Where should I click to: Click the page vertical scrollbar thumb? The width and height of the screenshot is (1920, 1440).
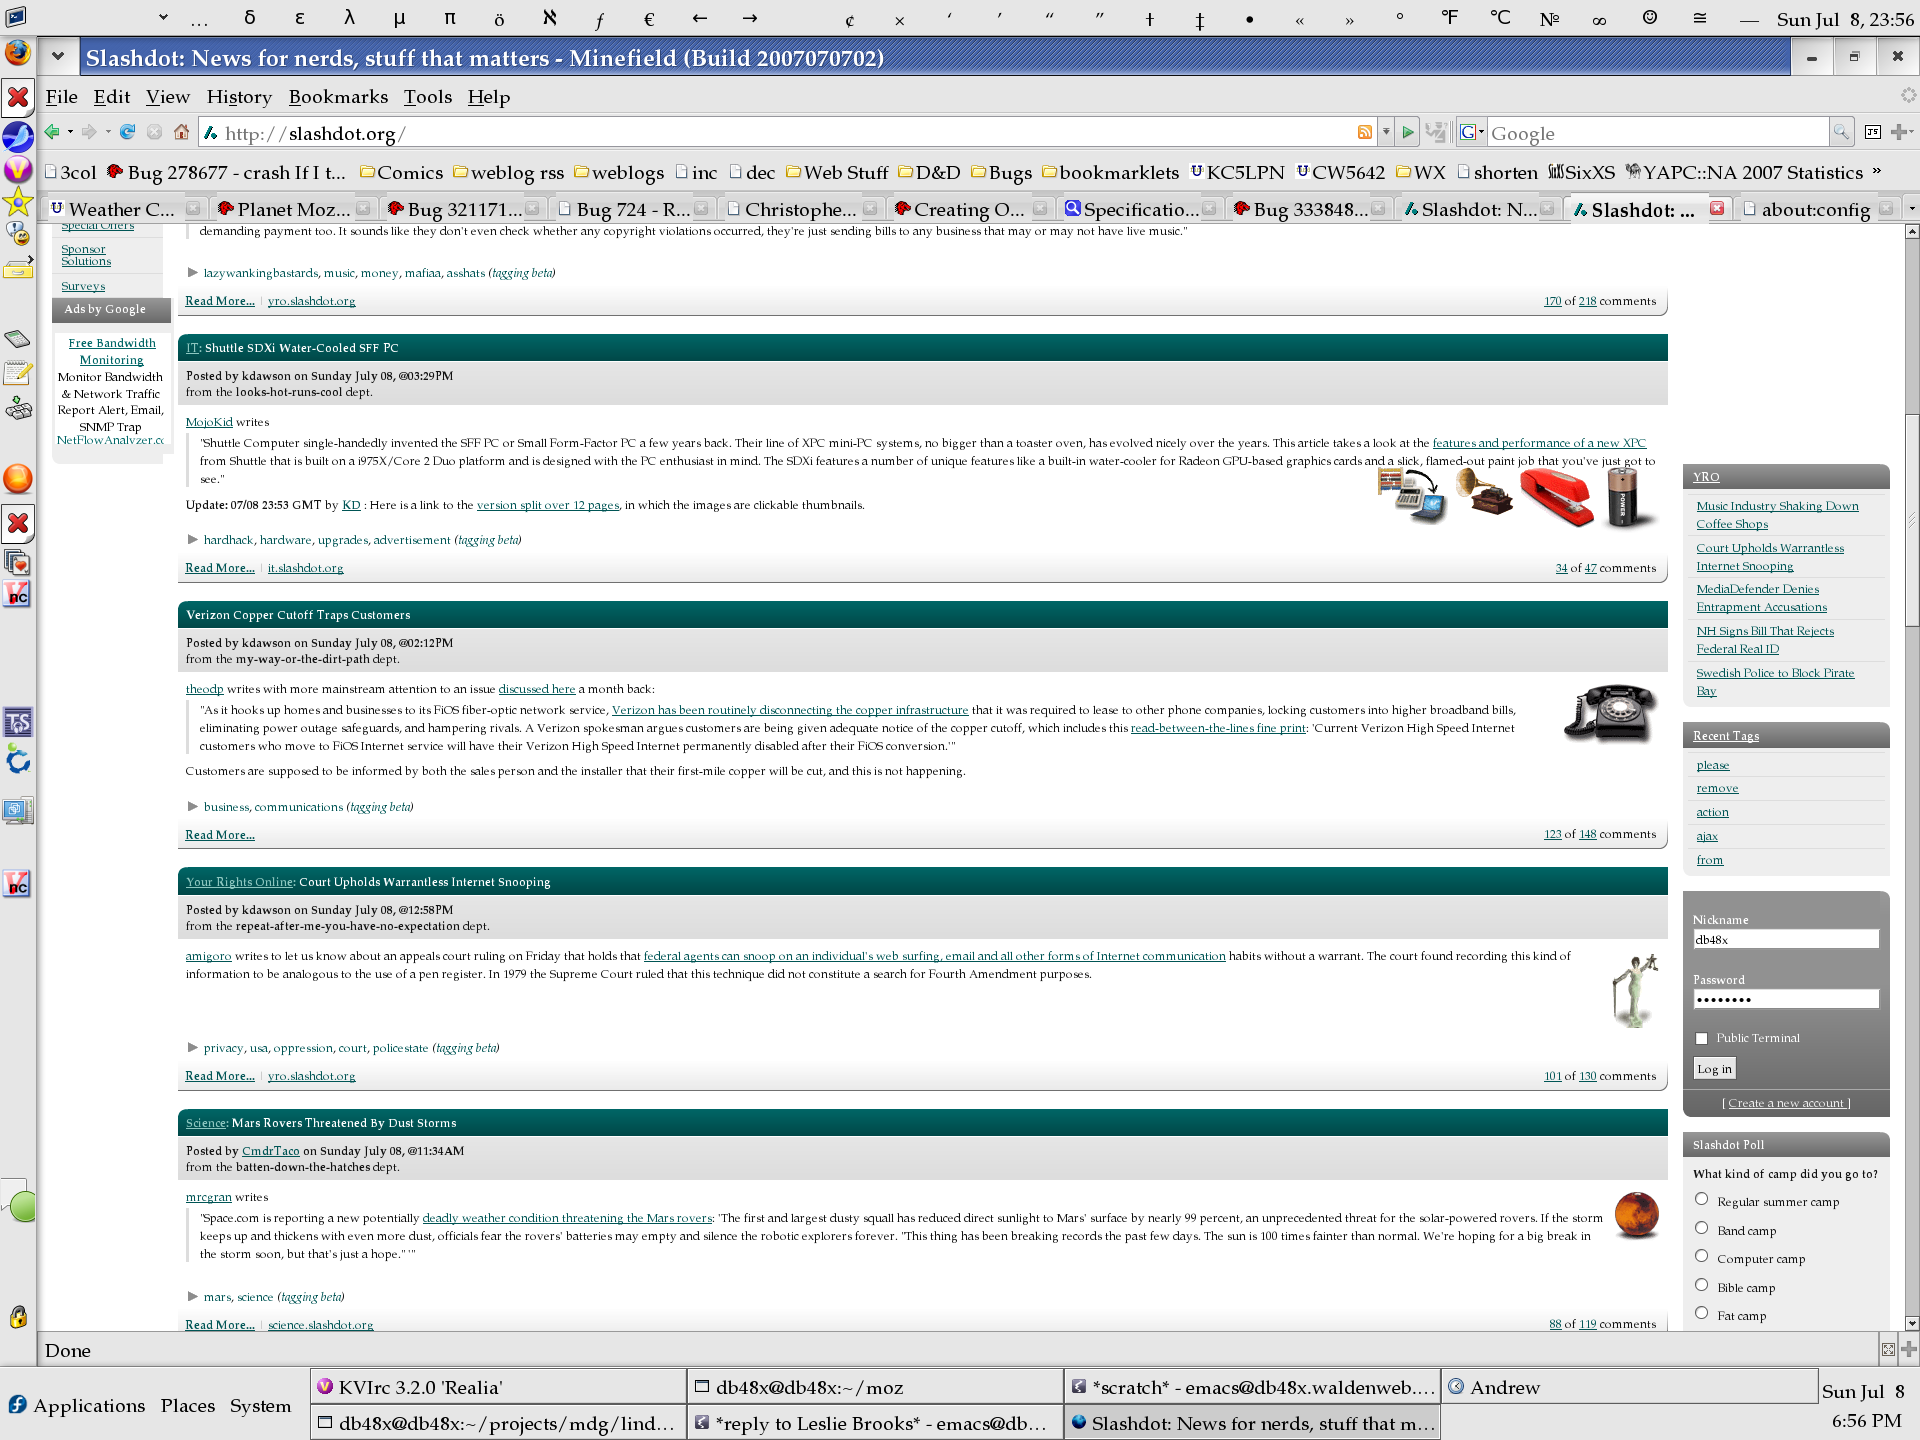1912,520
